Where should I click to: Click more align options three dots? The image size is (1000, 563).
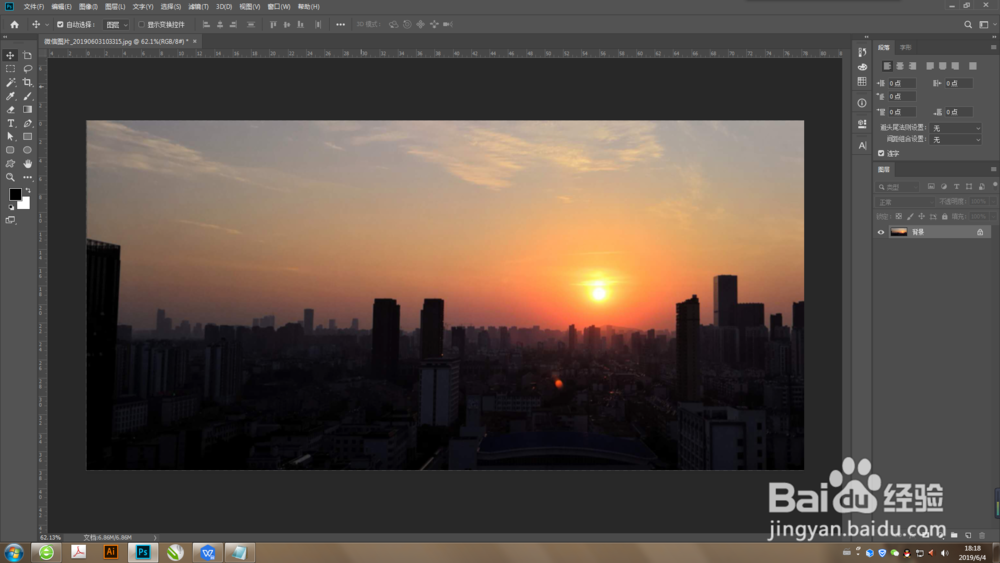click(341, 24)
